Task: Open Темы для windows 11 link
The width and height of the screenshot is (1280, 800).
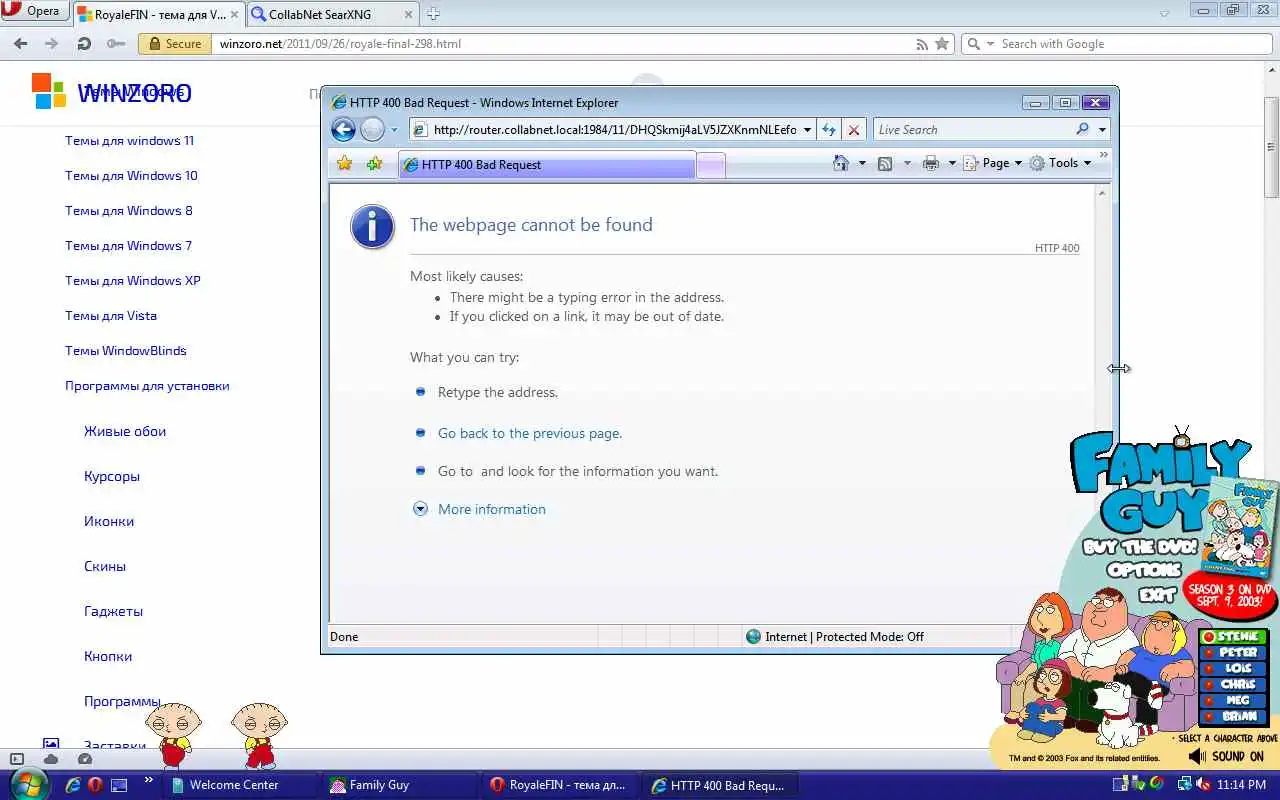Action: click(x=130, y=141)
